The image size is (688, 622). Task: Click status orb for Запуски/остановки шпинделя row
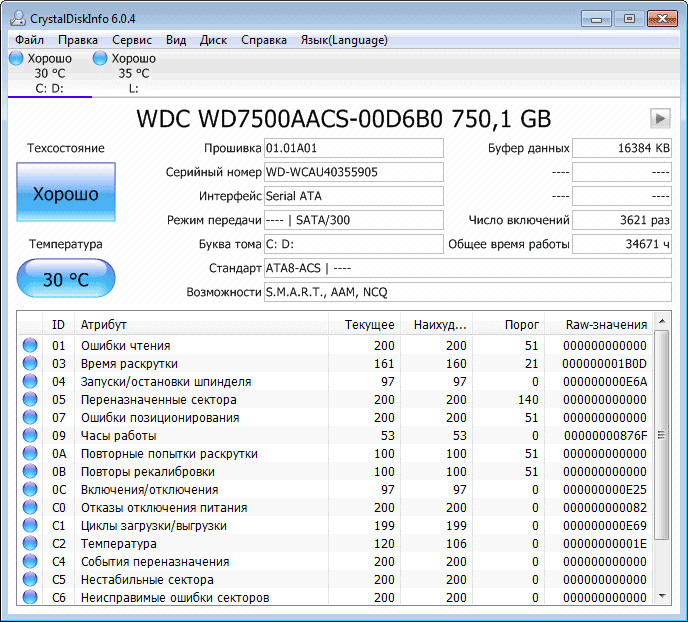click(x=30, y=381)
